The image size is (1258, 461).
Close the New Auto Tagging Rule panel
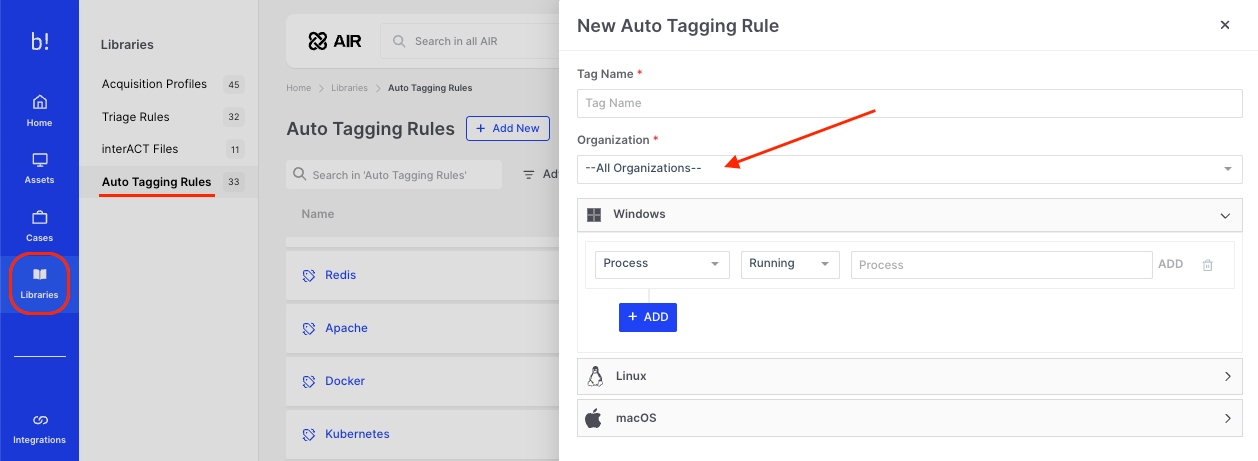point(1224,25)
